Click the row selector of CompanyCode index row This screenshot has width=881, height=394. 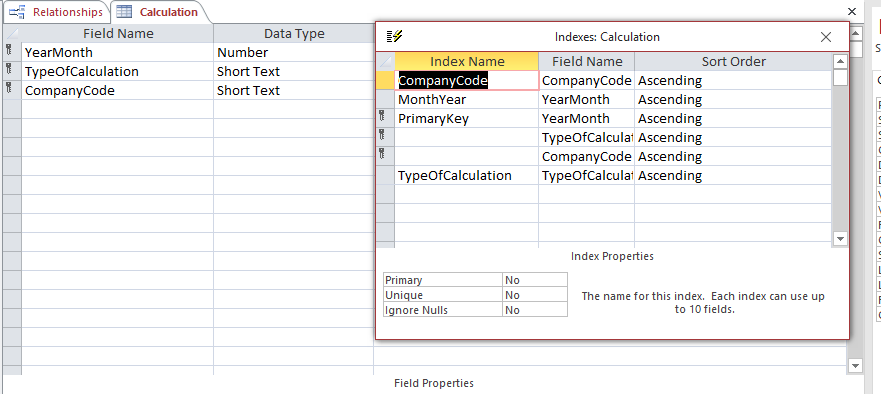(x=385, y=80)
